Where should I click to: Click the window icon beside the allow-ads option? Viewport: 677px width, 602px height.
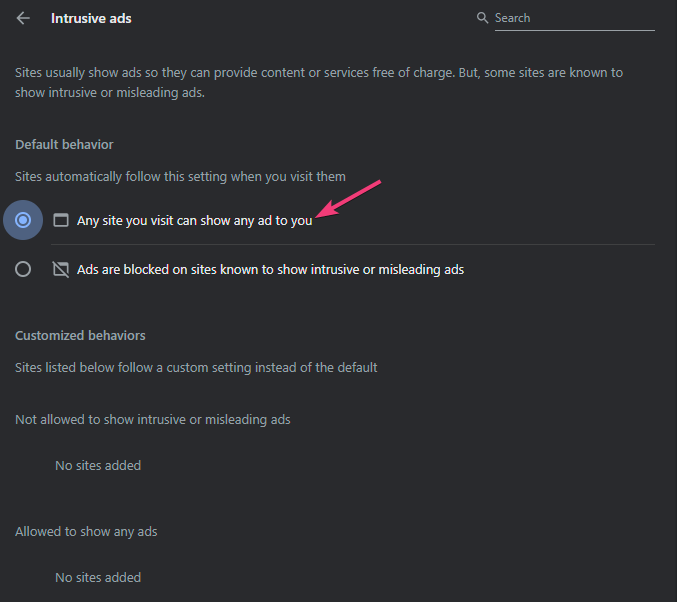pos(61,220)
